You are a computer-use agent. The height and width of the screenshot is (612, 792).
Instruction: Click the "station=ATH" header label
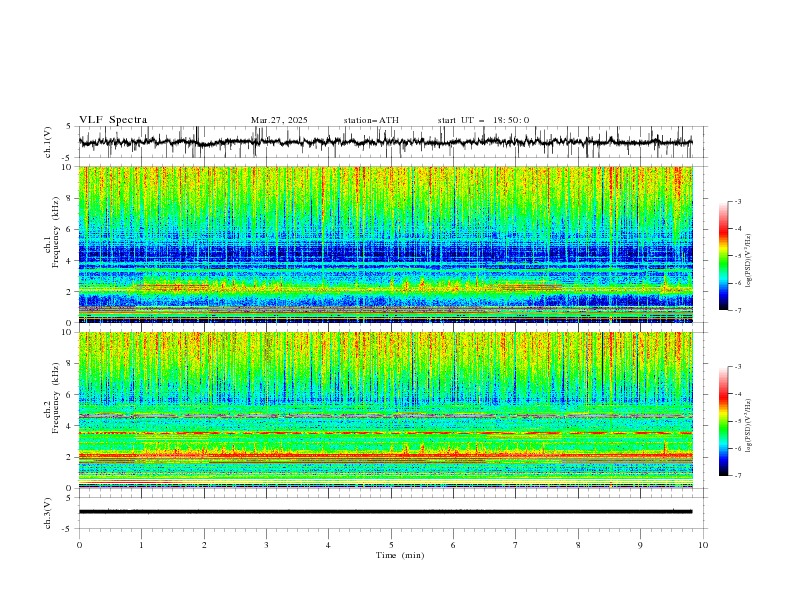[x=371, y=120]
